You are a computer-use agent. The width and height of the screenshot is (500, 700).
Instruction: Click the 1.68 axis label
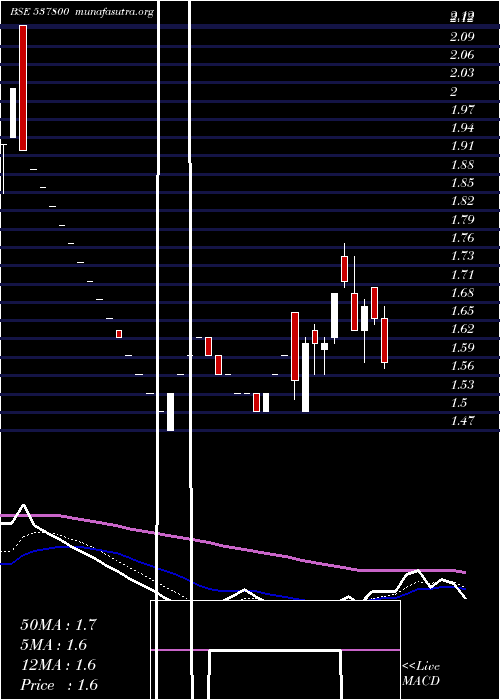click(x=462, y=292)
